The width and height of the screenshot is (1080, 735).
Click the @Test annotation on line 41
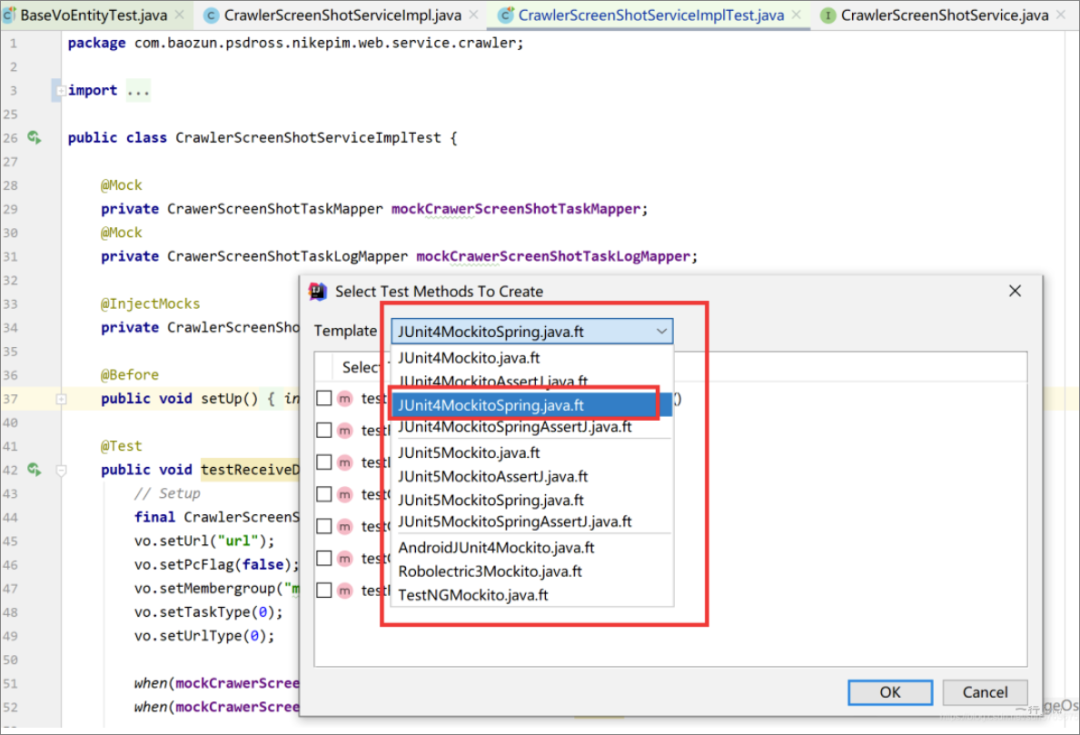click(121, 446)
